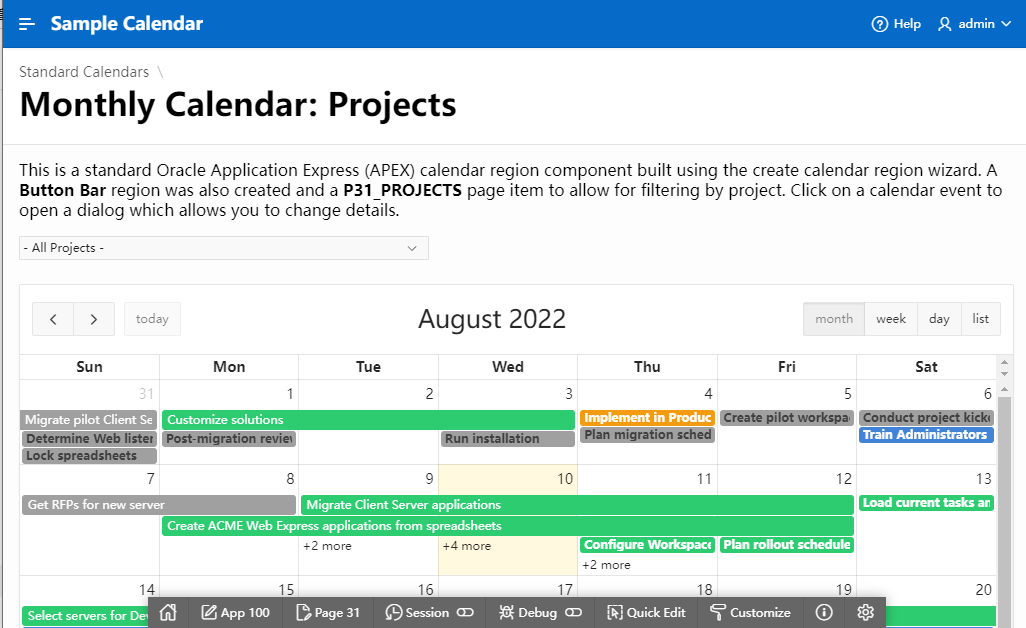
Task: Open developer toolbar settings gear
Action: tap(866, 612)
